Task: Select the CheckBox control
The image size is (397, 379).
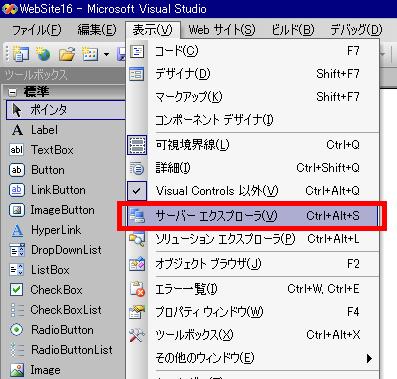Action: (x=66, y=290)
